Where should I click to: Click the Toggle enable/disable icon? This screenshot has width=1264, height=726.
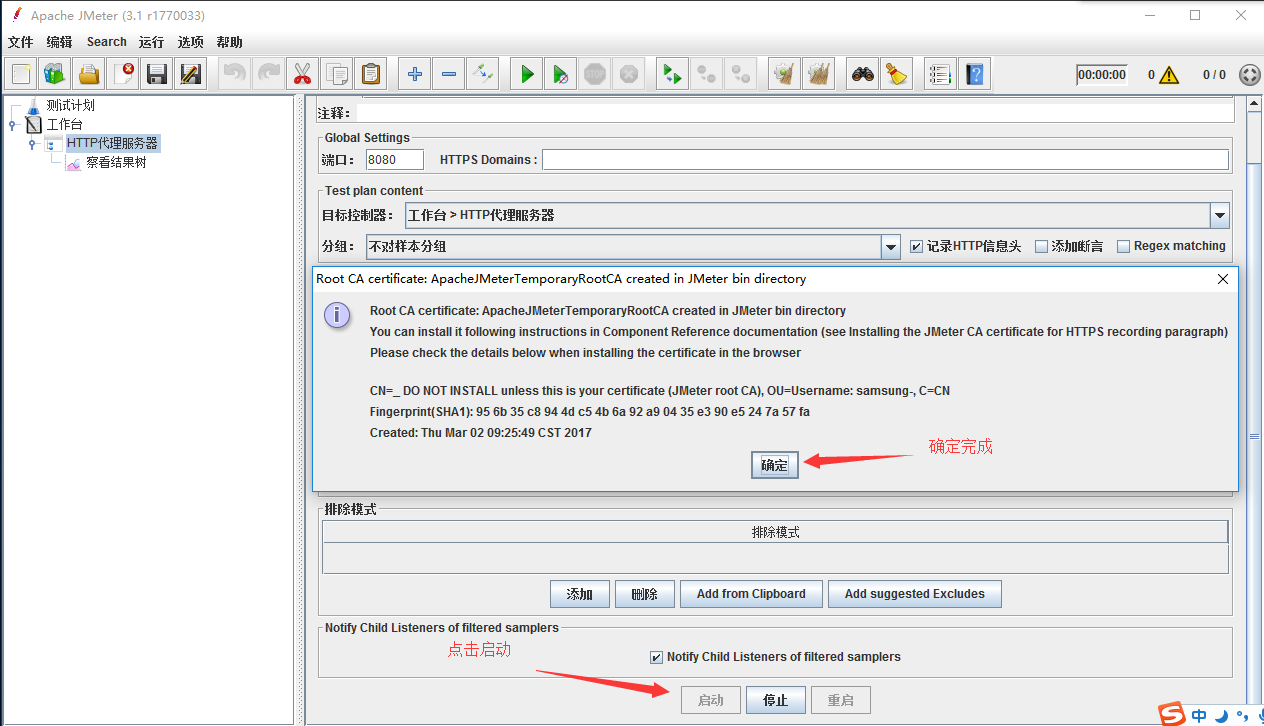pos(483,74)
